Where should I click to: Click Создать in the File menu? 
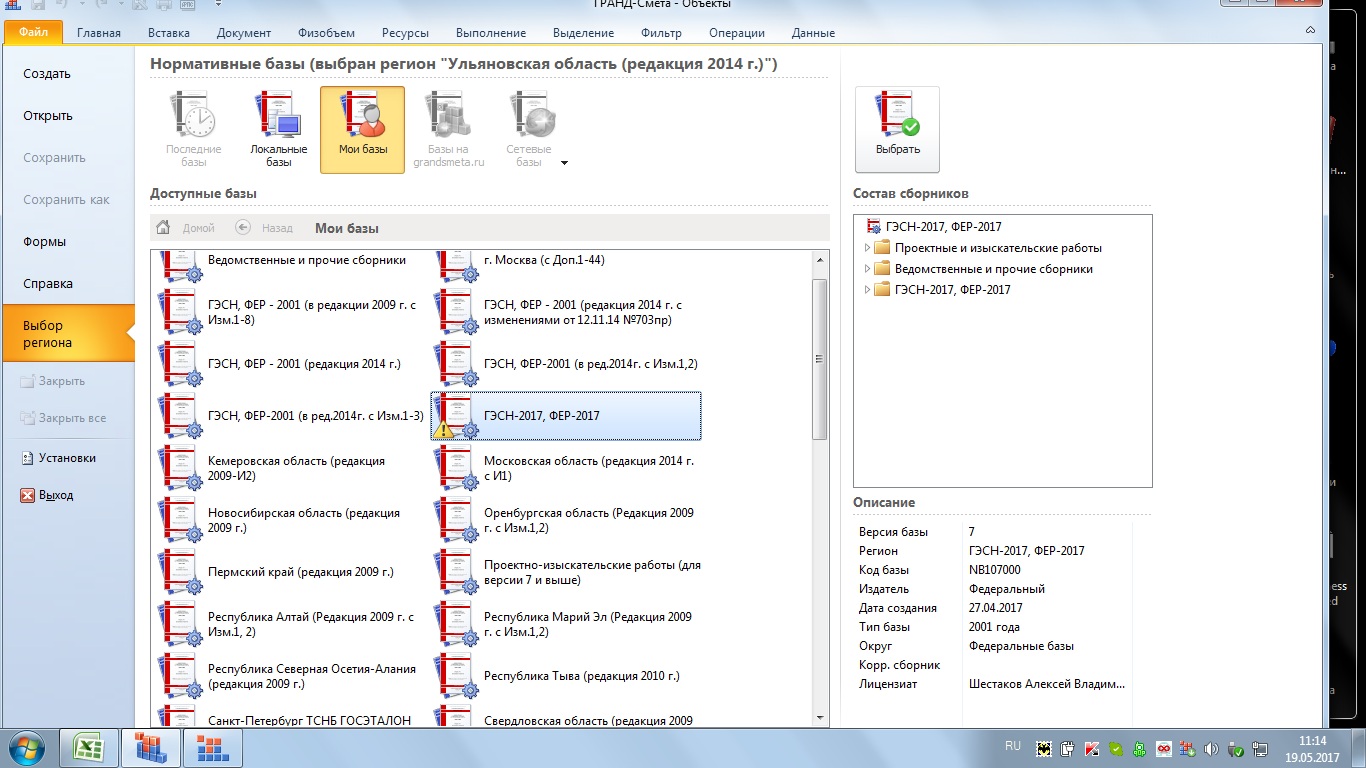pos(67,74)
